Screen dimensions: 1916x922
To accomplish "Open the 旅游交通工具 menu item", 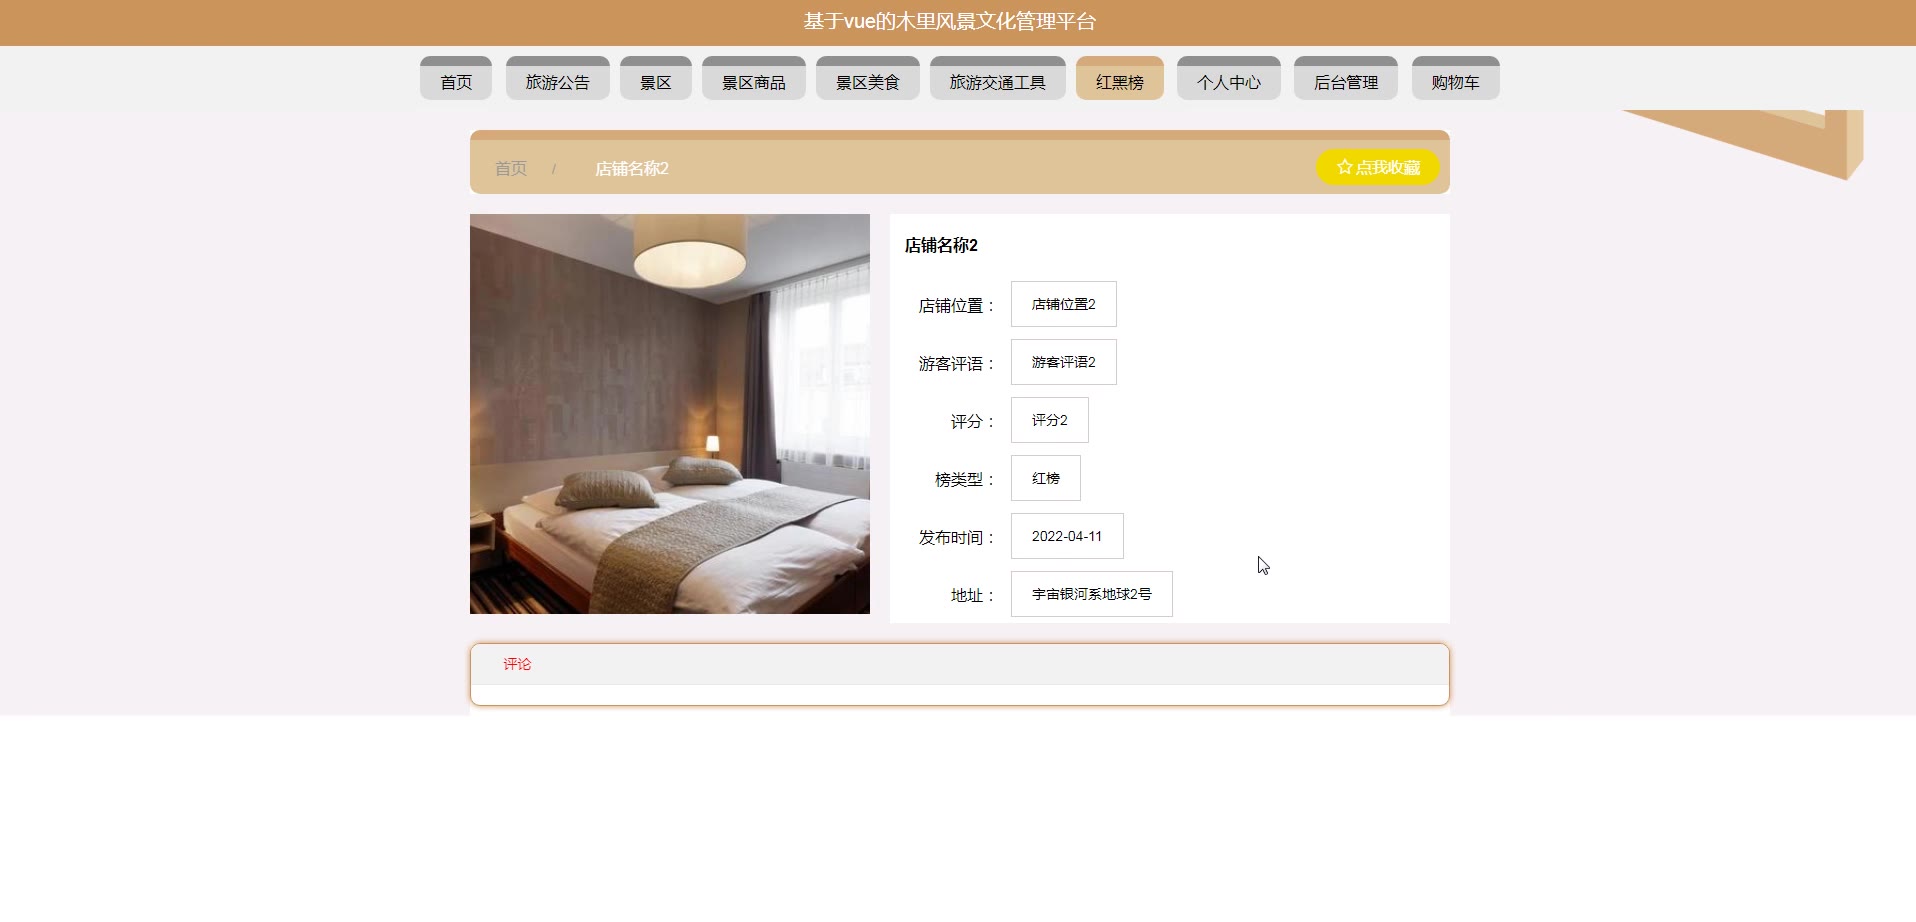I will (x=997, y=79).
